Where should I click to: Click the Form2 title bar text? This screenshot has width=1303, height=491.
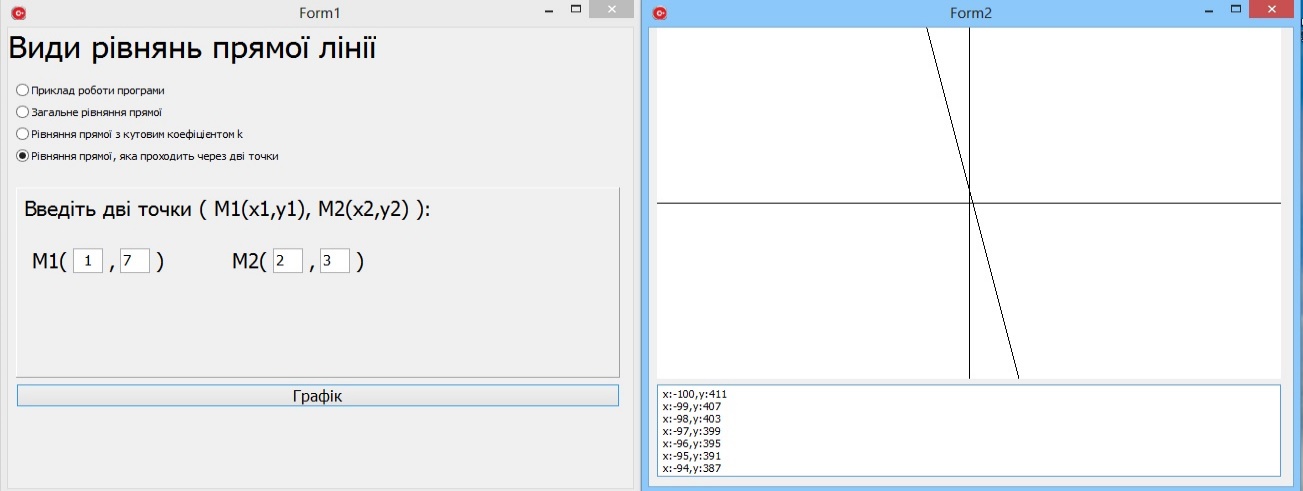[971, 13]
